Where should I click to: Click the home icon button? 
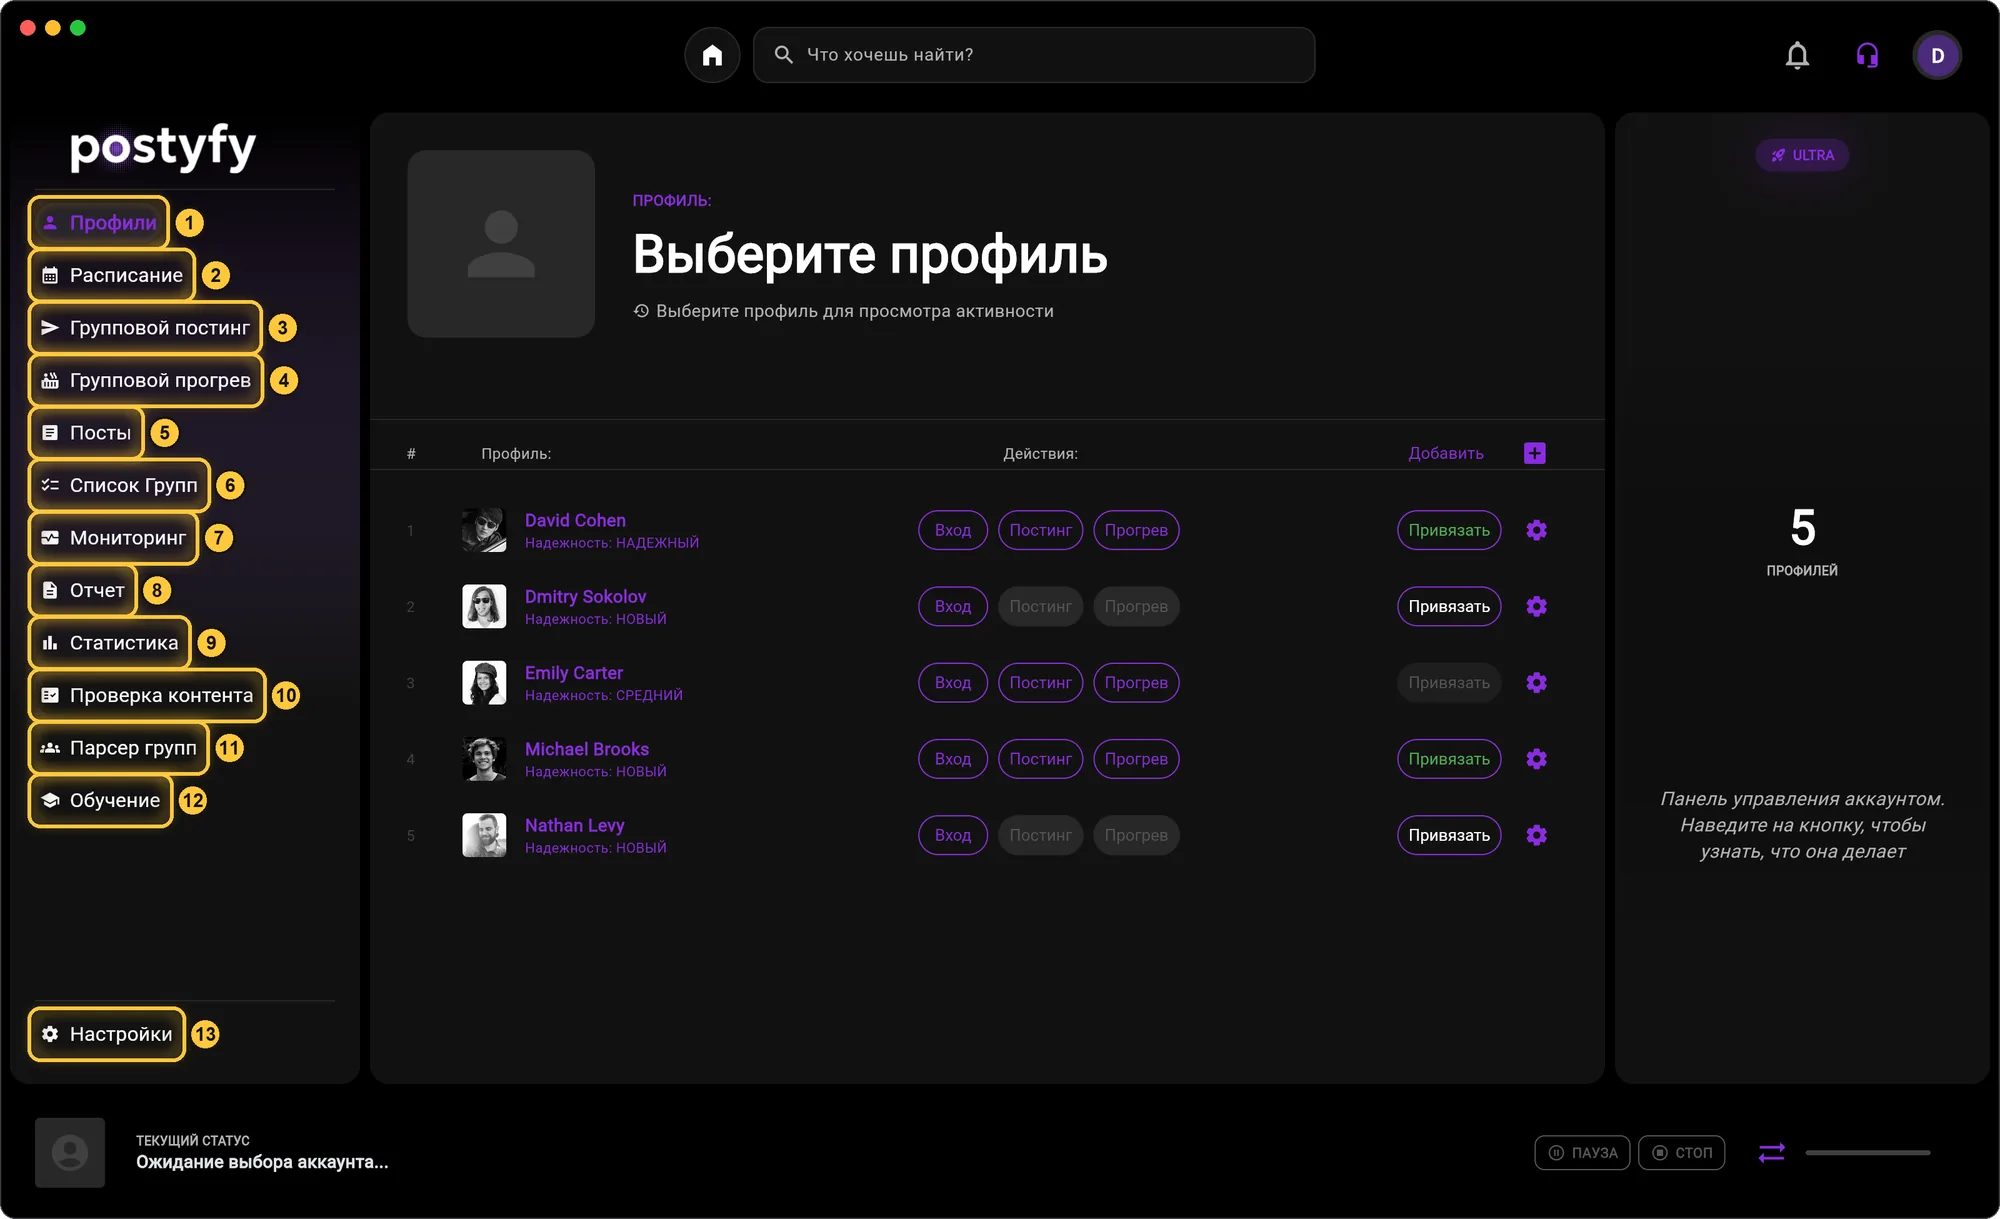tap(712, 55)
